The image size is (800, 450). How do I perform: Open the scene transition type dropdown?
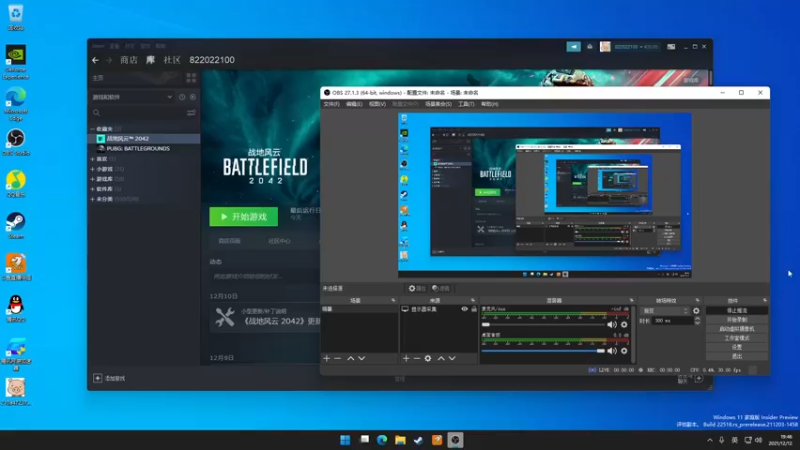665,311
